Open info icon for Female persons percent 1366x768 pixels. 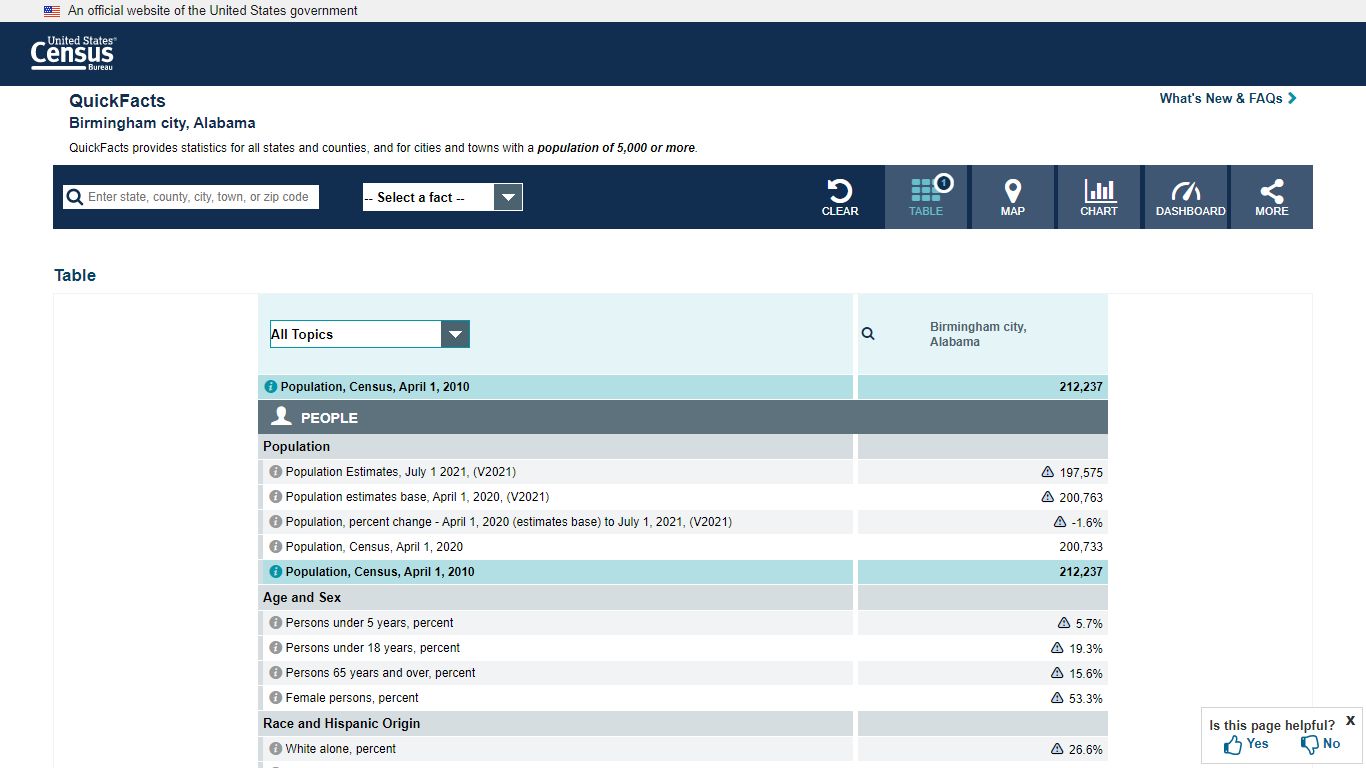tap(276, 698)
